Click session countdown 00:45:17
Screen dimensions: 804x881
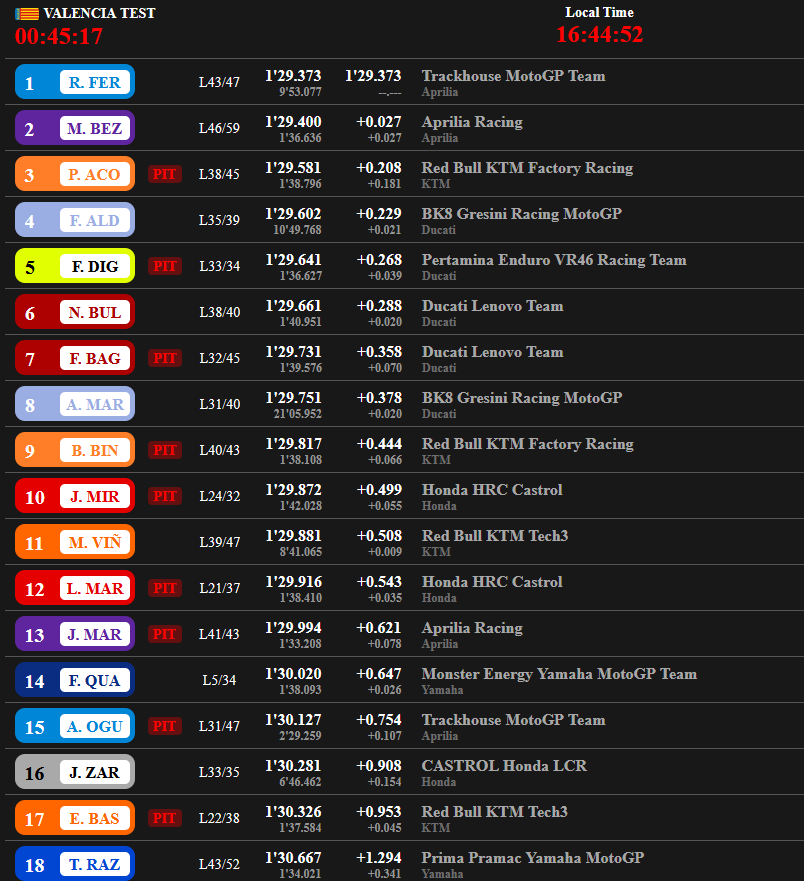[59, 37]
